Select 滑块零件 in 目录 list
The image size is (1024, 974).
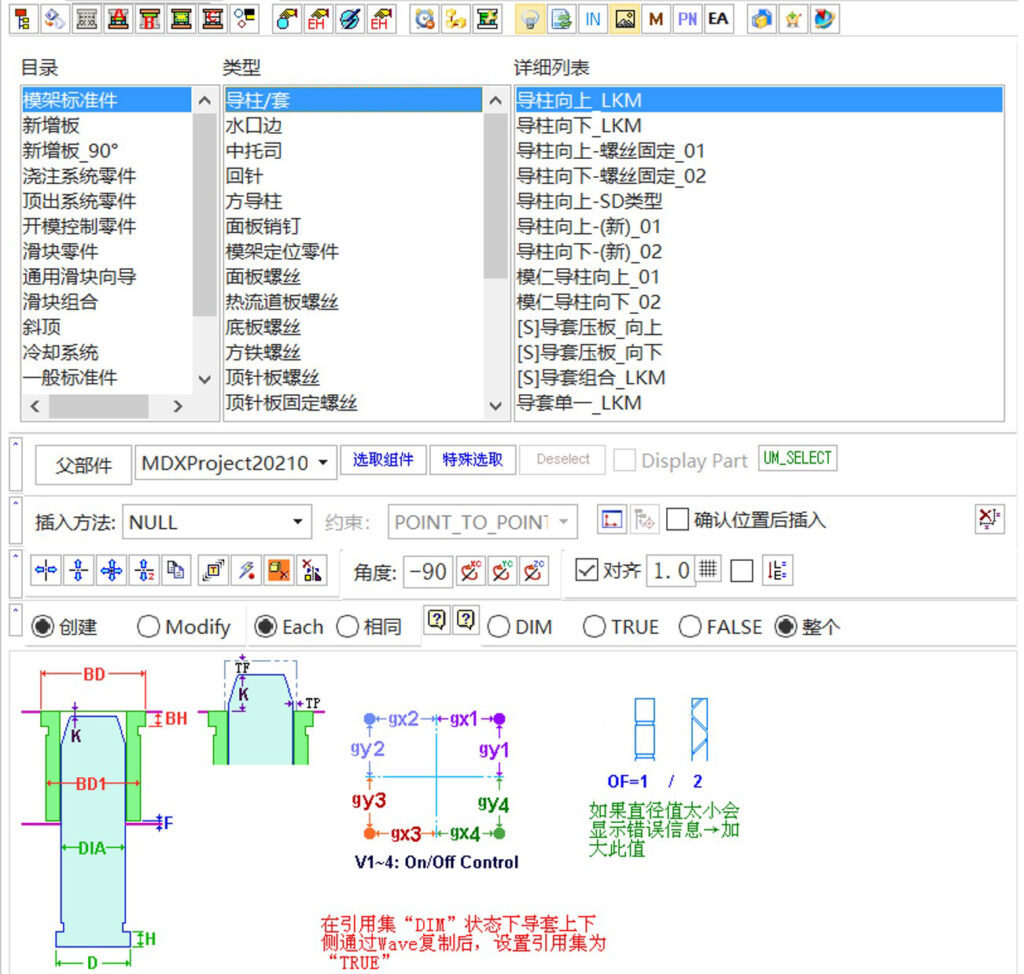coord(107,252)
